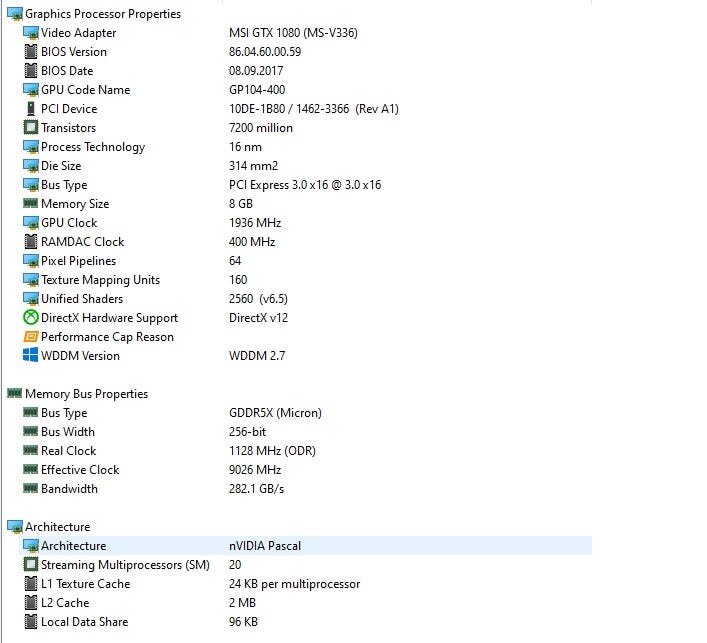Click the value MSI GTX 1080 (MS-V336)
This screenshot has width=707, height=643.
point(293,33)
